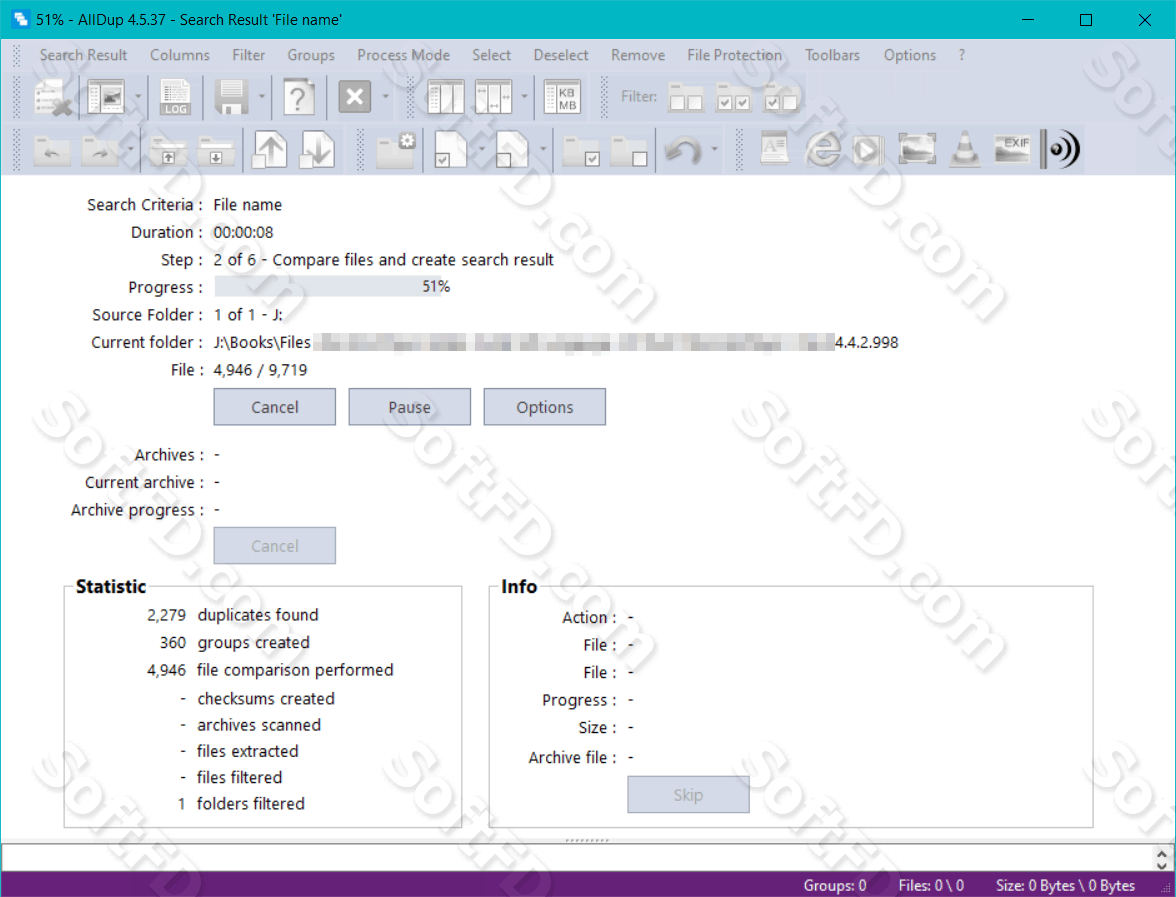The image size is (1176, 897).
Task: Click filter folders with all checked
Action: (733, 98)
